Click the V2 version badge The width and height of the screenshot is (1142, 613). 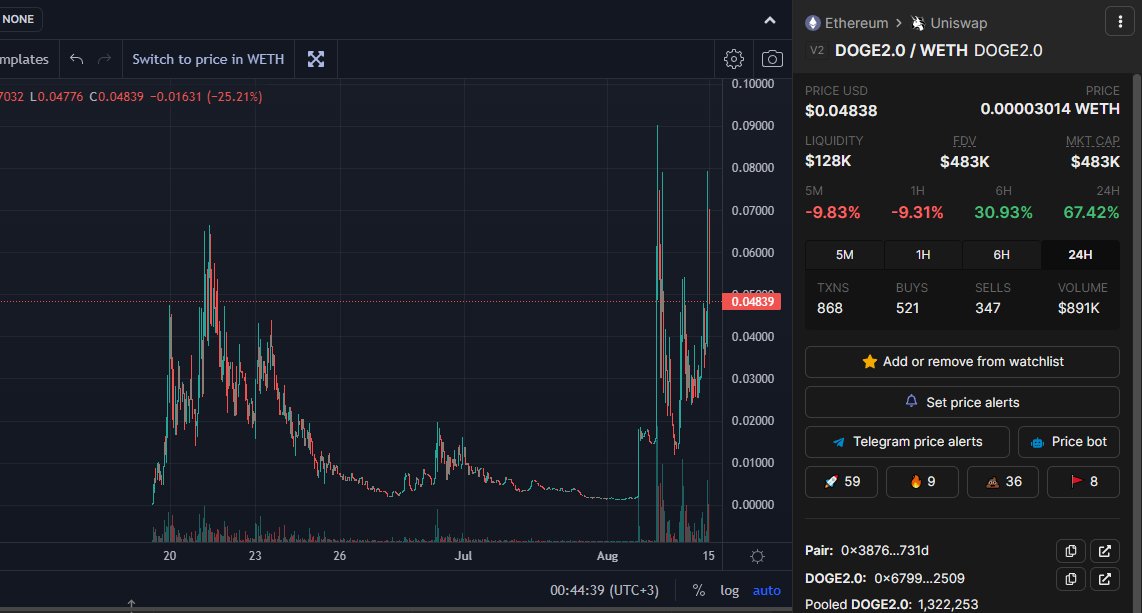coord(817,51)
